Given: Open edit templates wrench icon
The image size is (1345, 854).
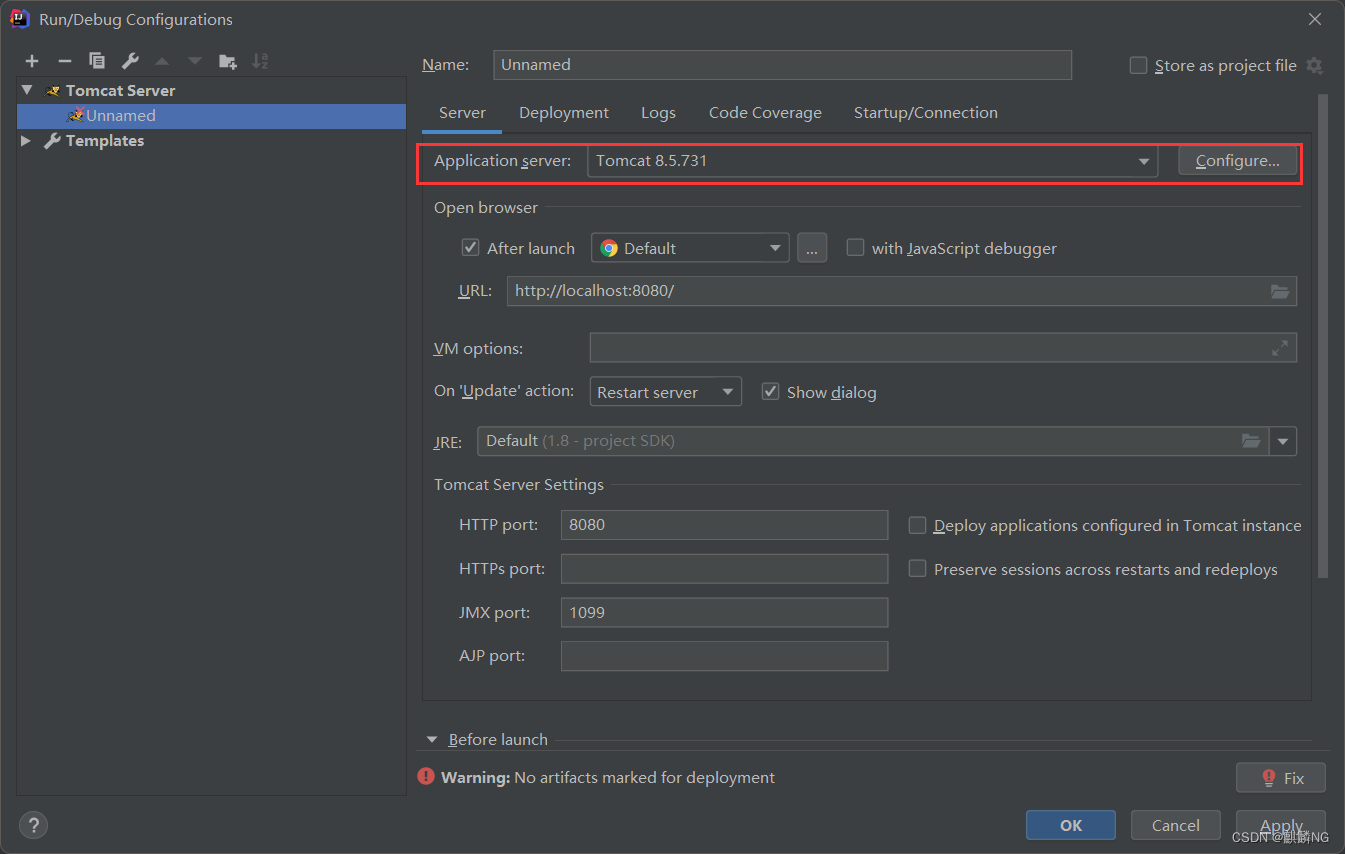Looking at the screenshot, I should [130, 61].
